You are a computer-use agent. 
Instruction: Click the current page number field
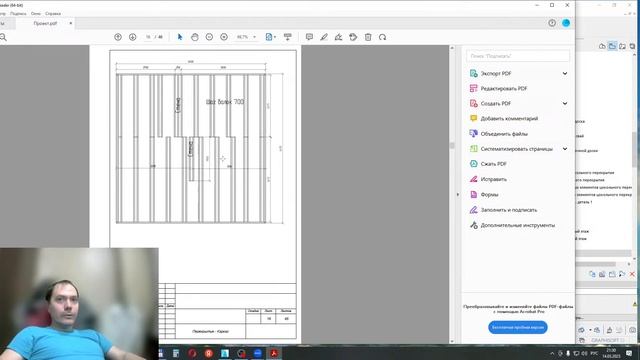(x=148, y=37)
